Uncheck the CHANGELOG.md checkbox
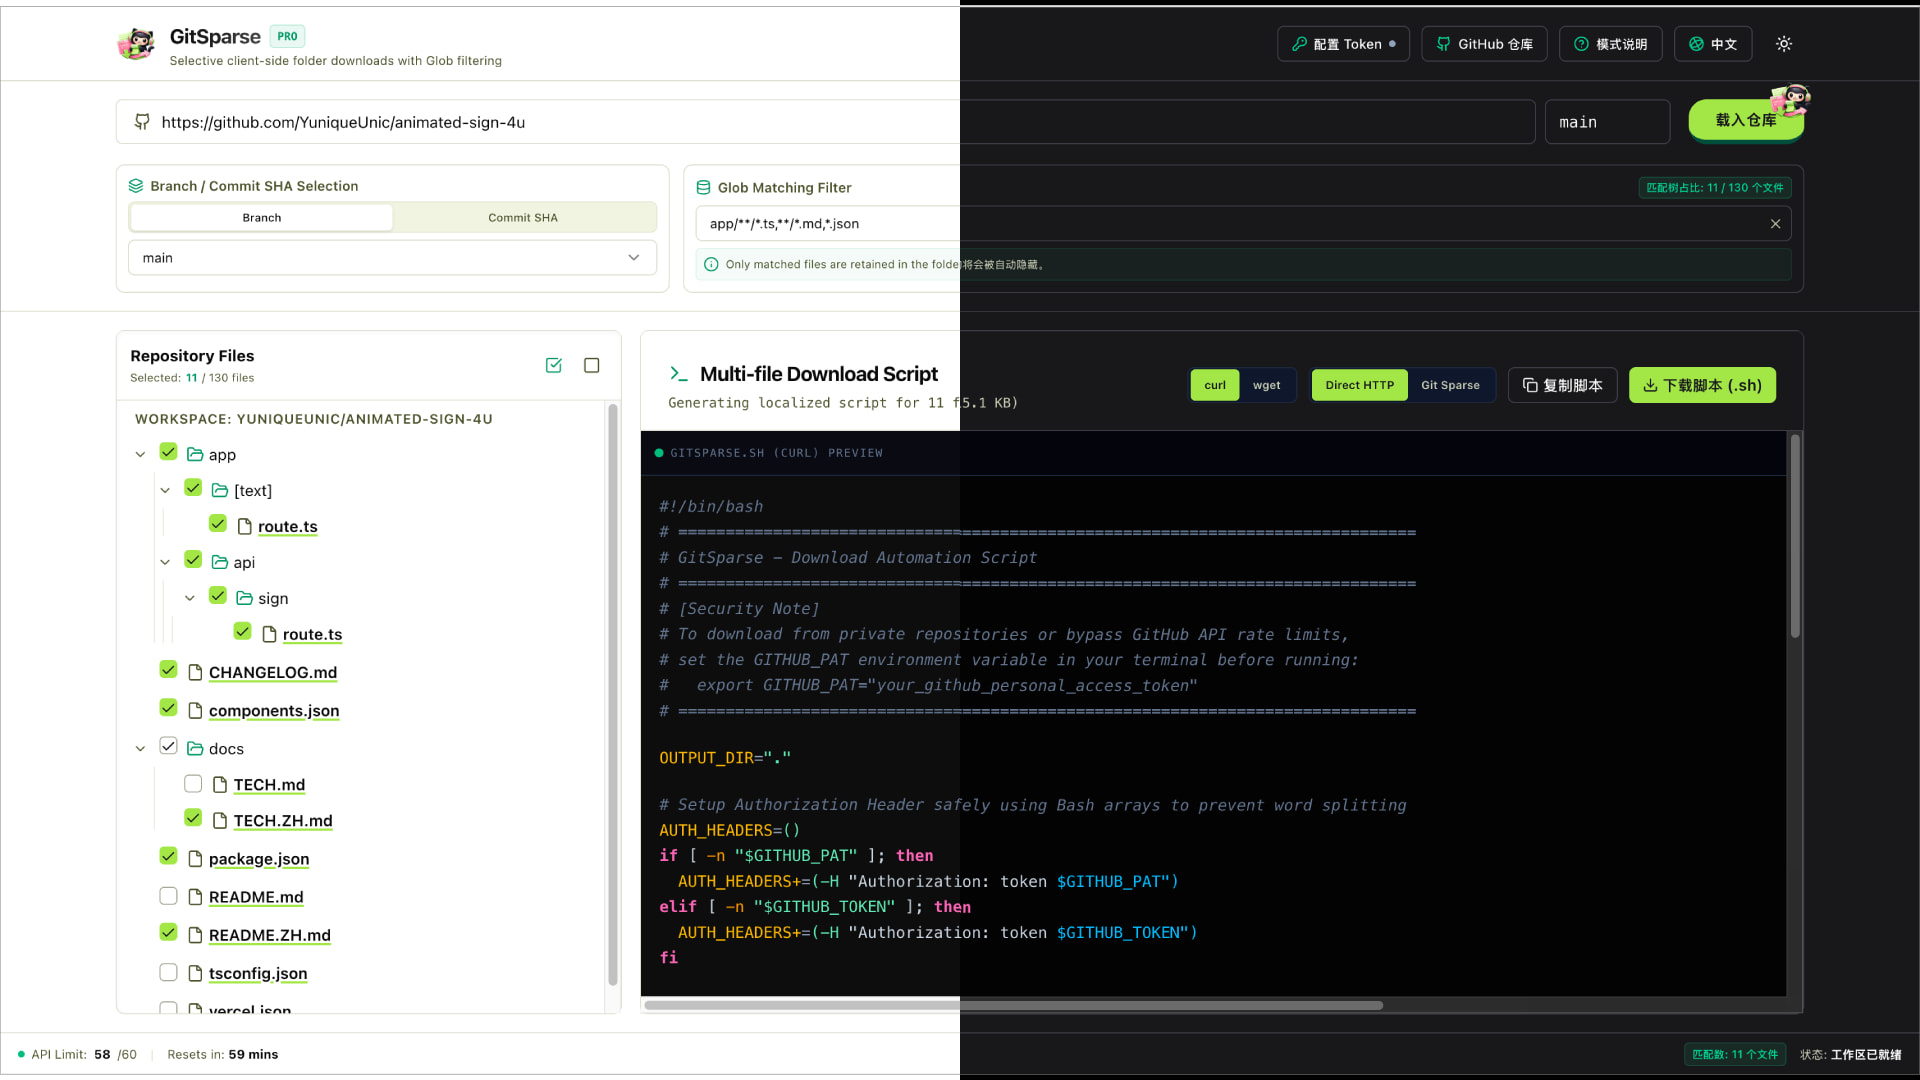 pyautogui.click(x=168, y=670)
